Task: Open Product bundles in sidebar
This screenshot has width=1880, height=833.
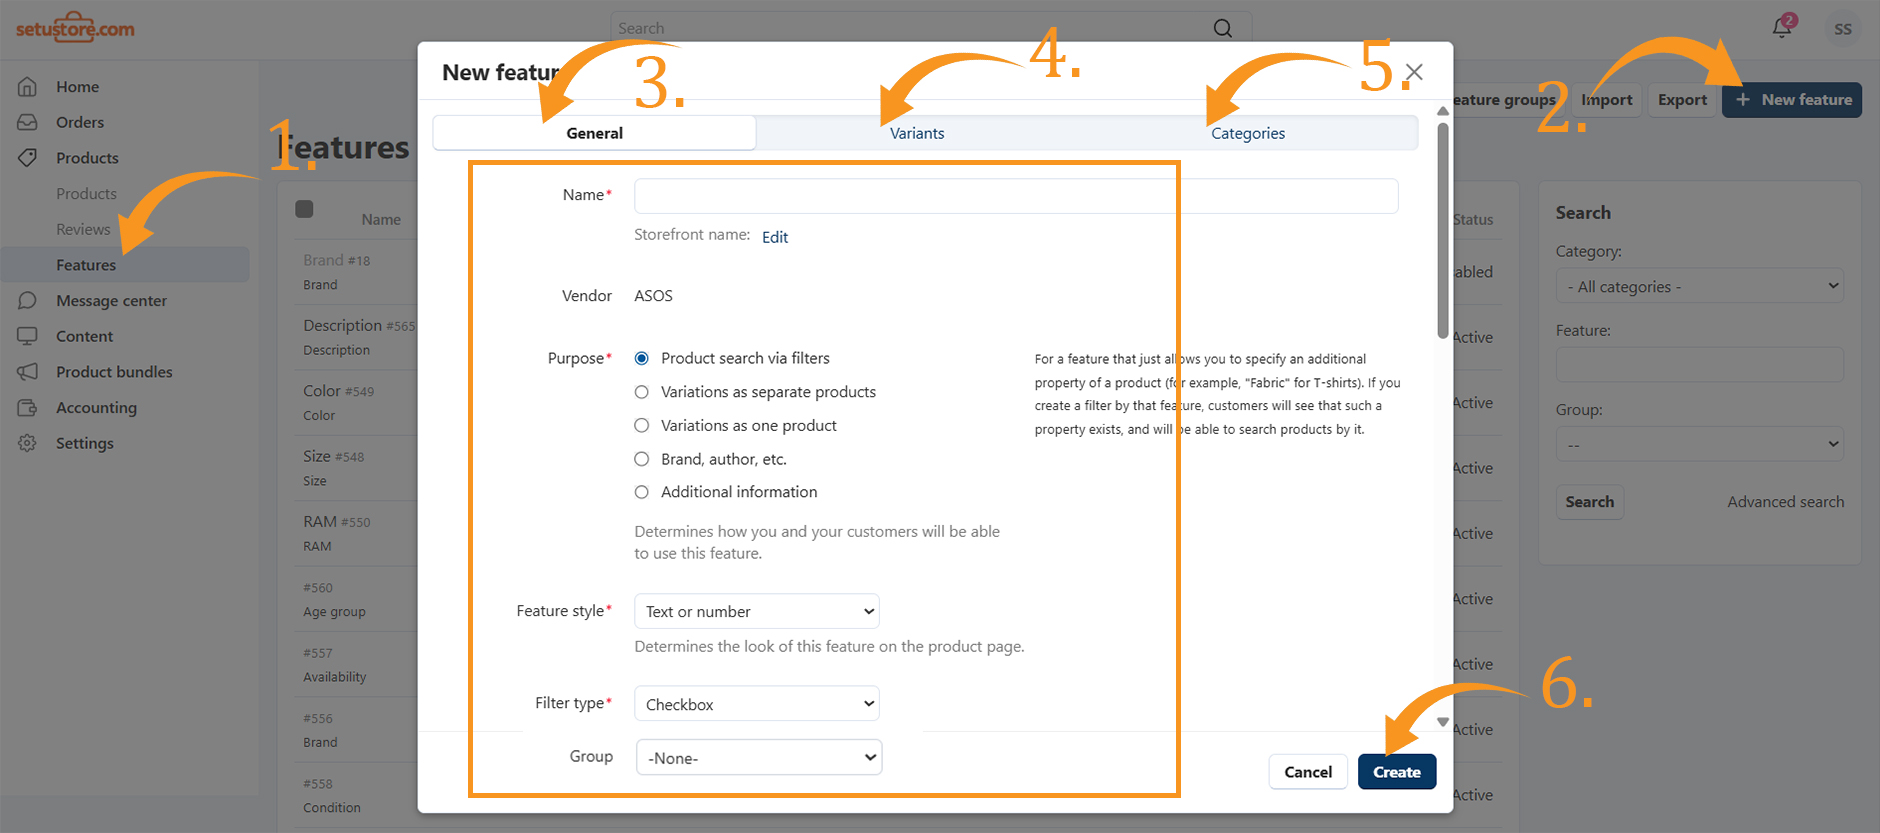Action: pos(114,372)
